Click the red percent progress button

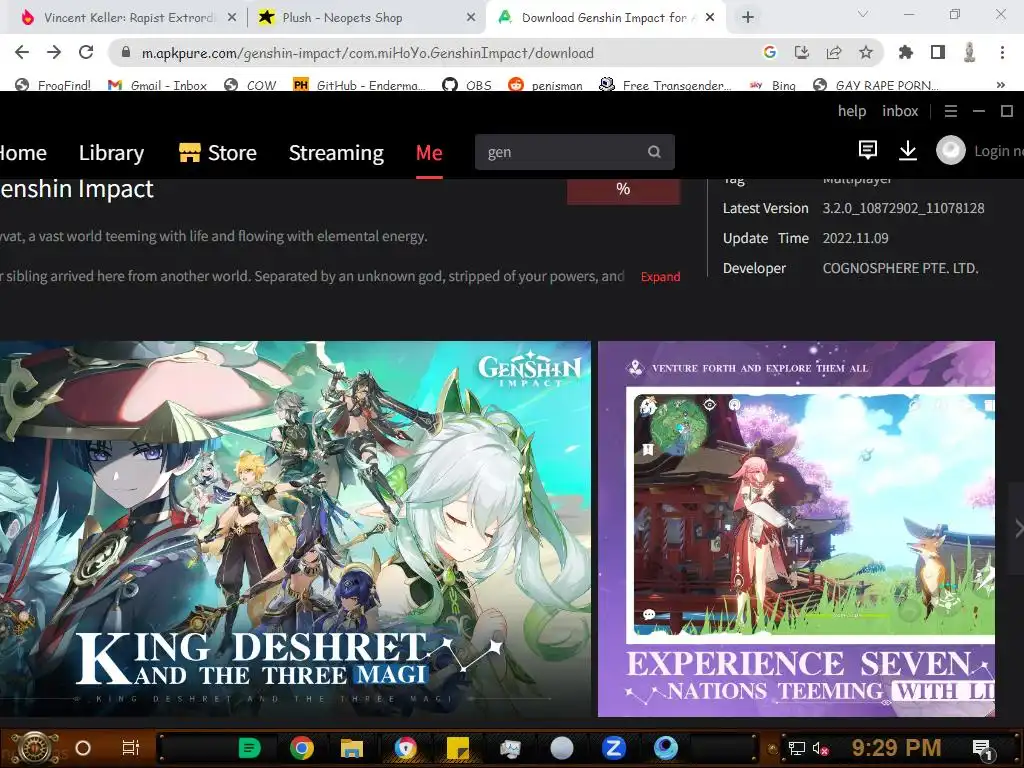pyautogui.click(x=624, y=189)
